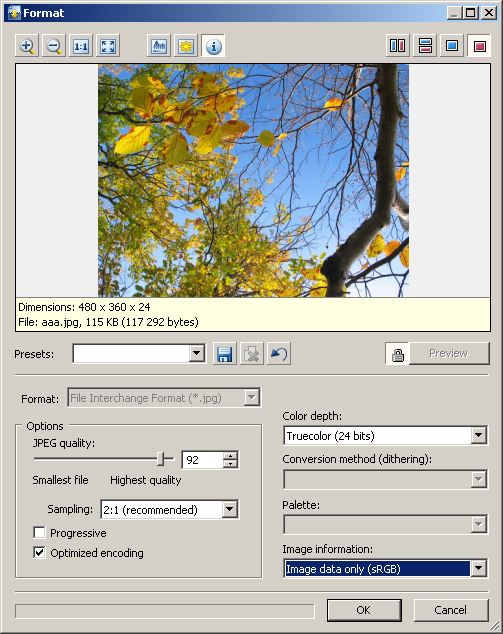This screenshot has height=634, width=503.
Task: Toggle the preview lock button
Action: 397,354
